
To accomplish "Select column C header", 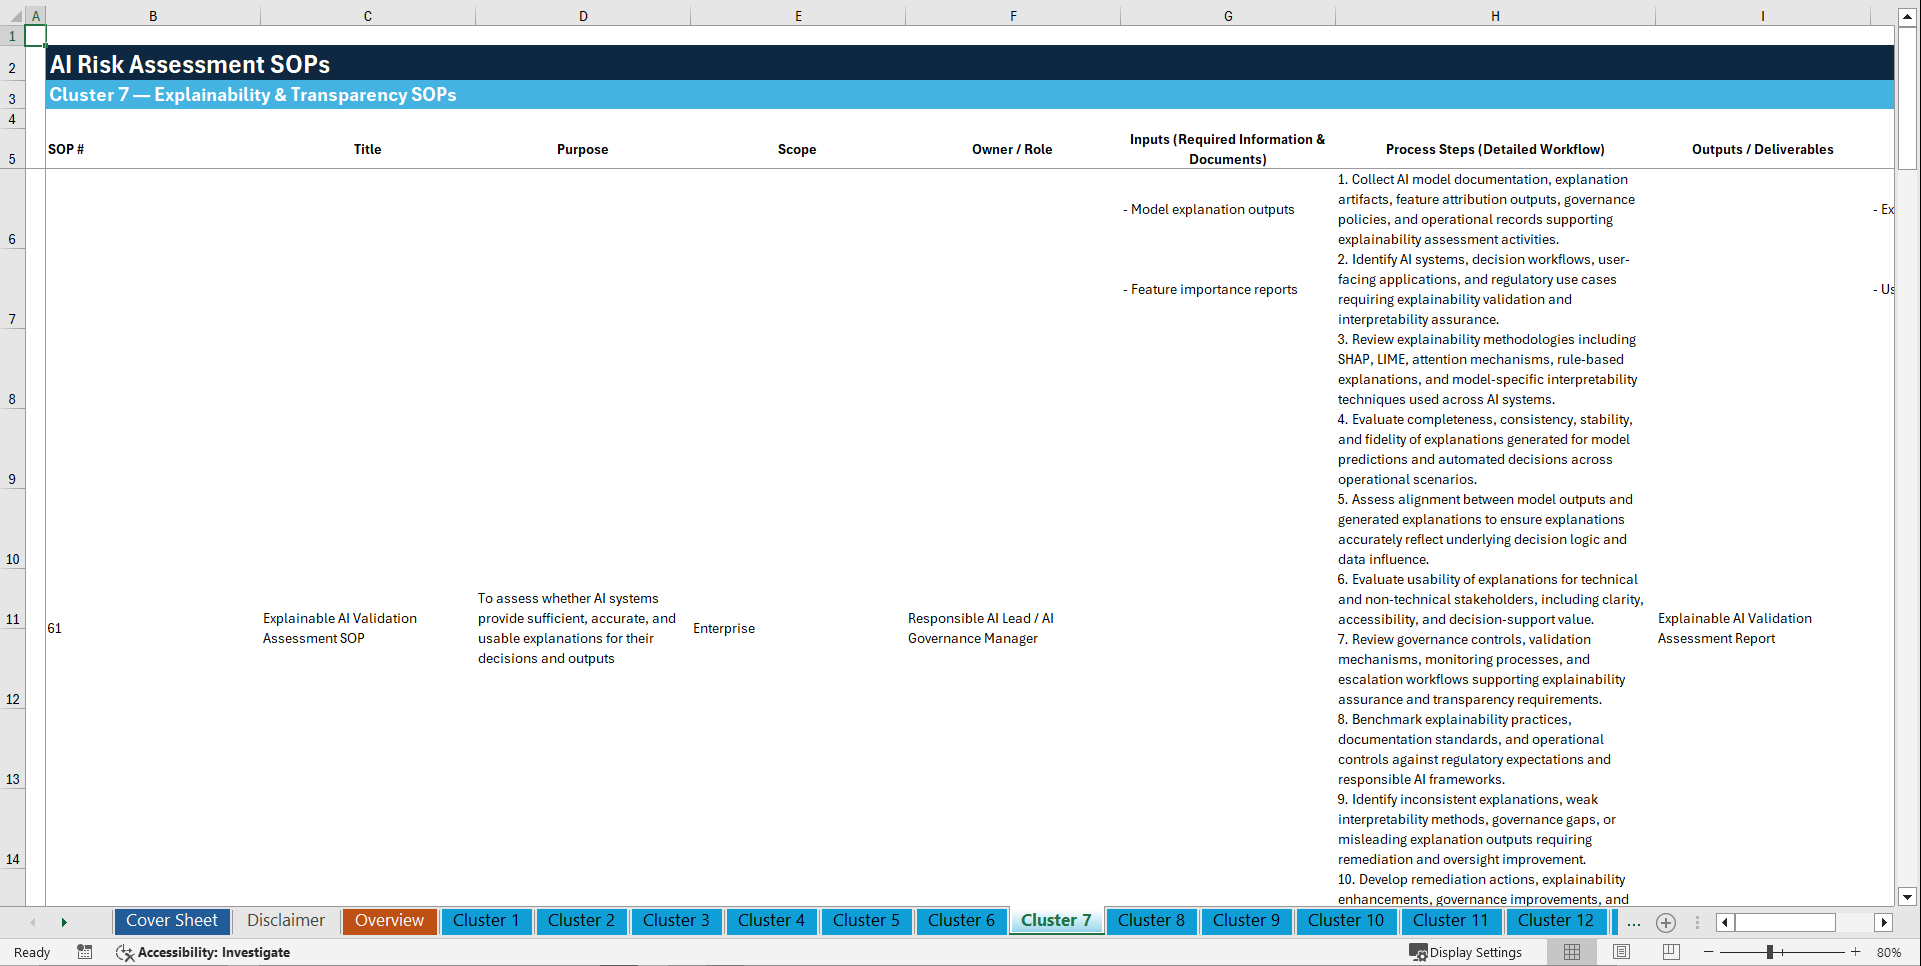I will (x=368, y=16).
